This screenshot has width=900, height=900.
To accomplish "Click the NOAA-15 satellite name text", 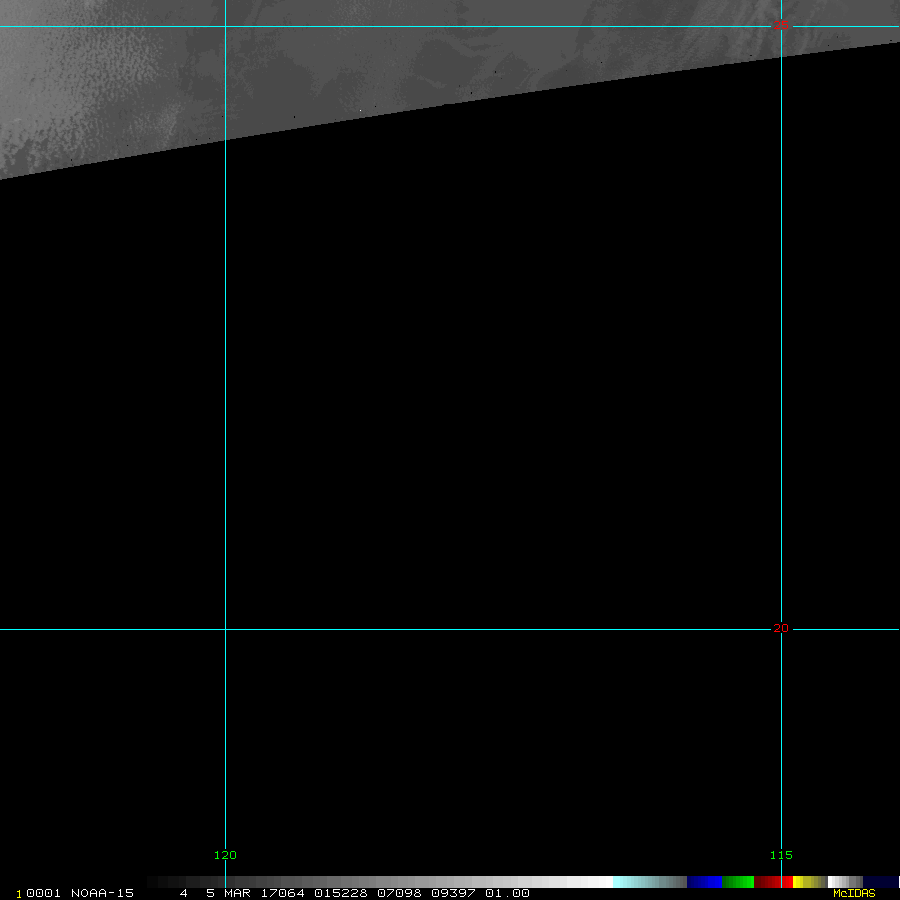I will [102, 893].
